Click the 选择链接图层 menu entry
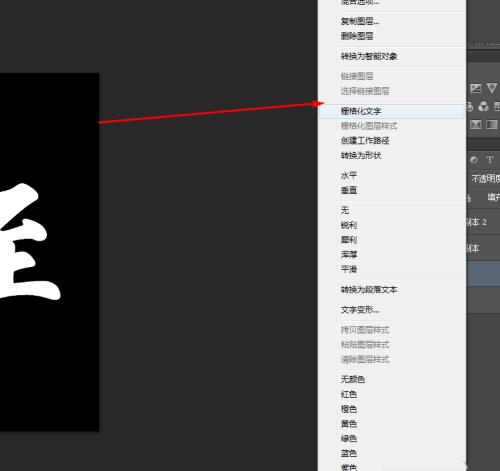500x471 pixels. pyautogui.click(x=365, y=91)
